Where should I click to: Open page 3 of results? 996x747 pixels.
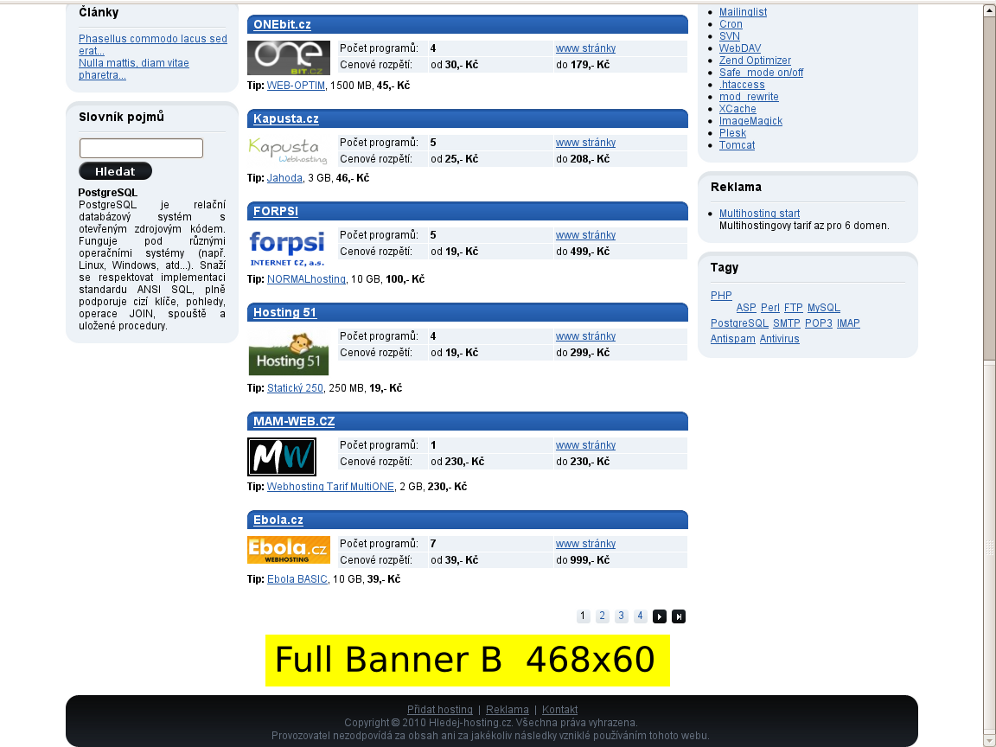(621, 616)
